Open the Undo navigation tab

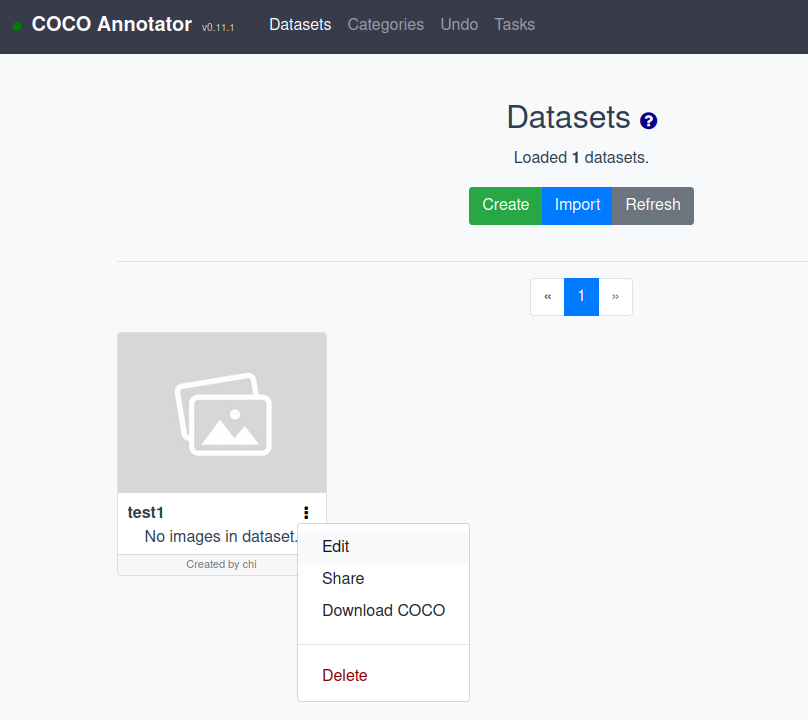(459, 24)
